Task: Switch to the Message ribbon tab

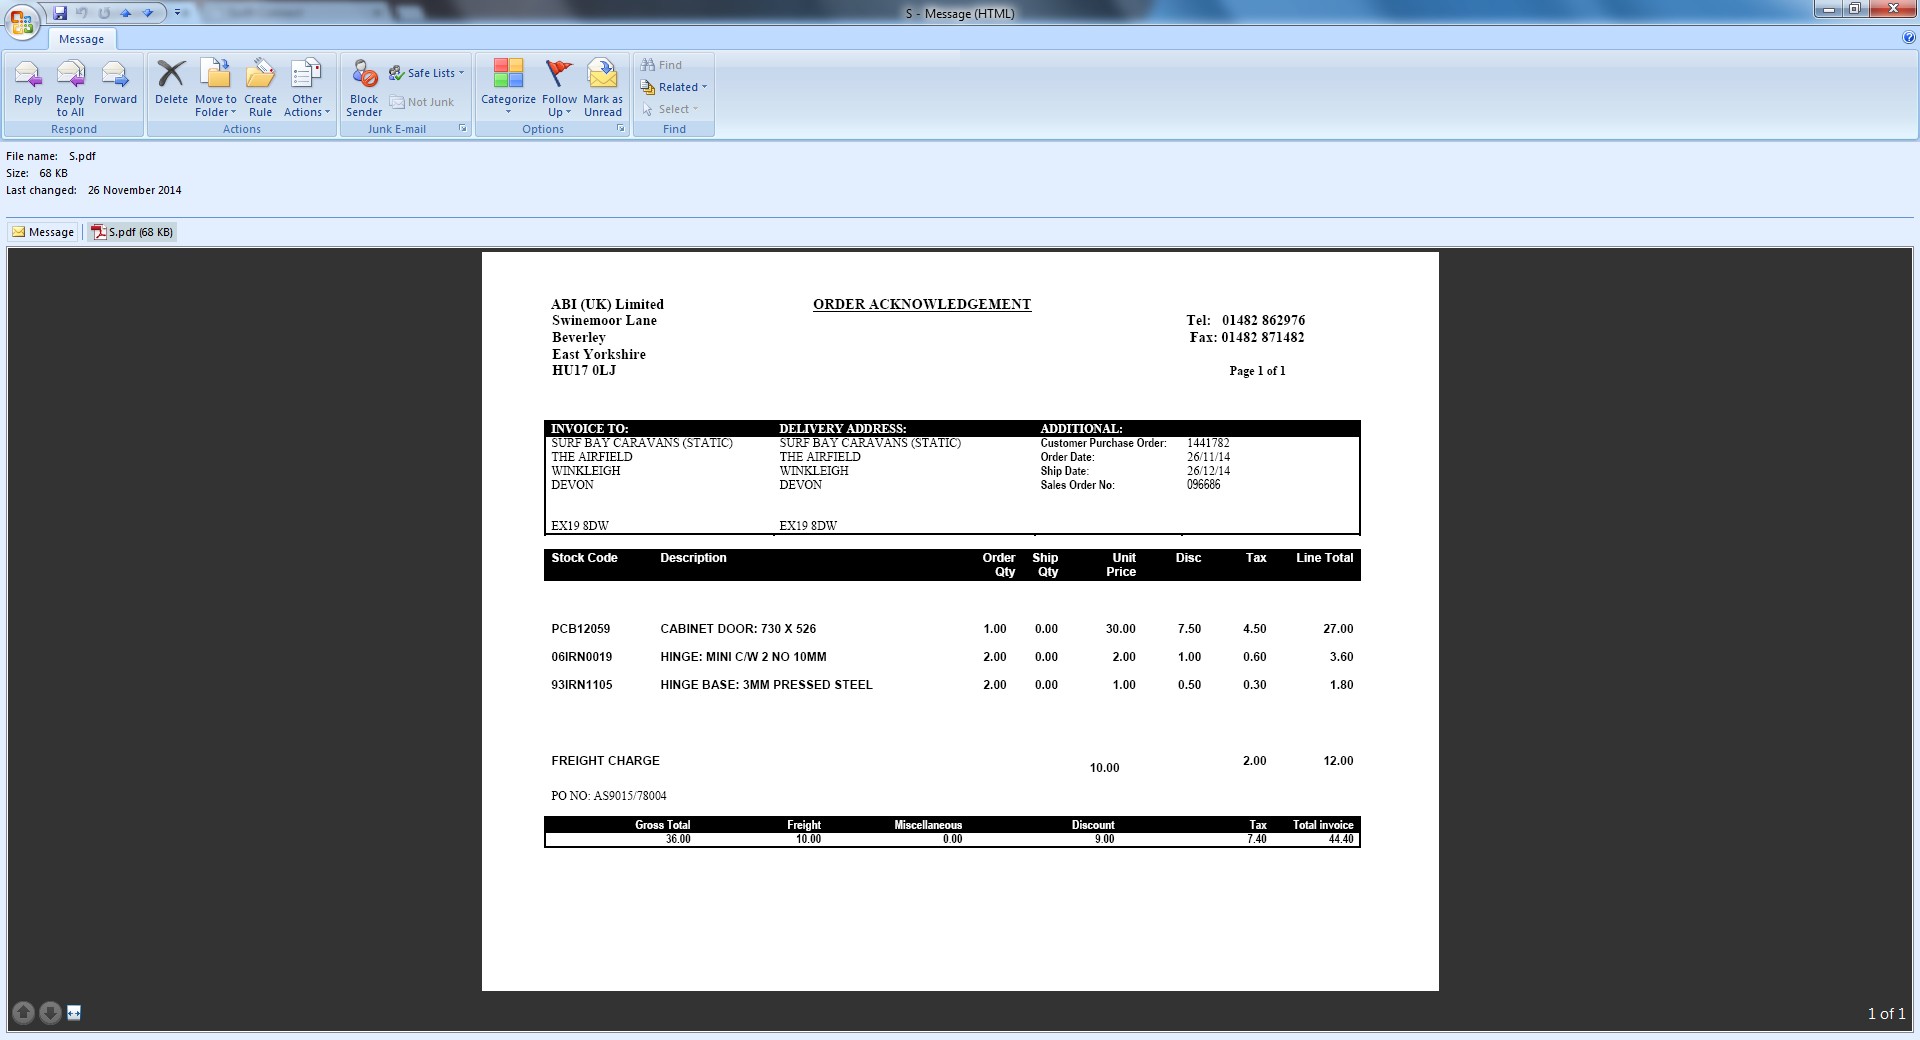Action: [81, 39]
